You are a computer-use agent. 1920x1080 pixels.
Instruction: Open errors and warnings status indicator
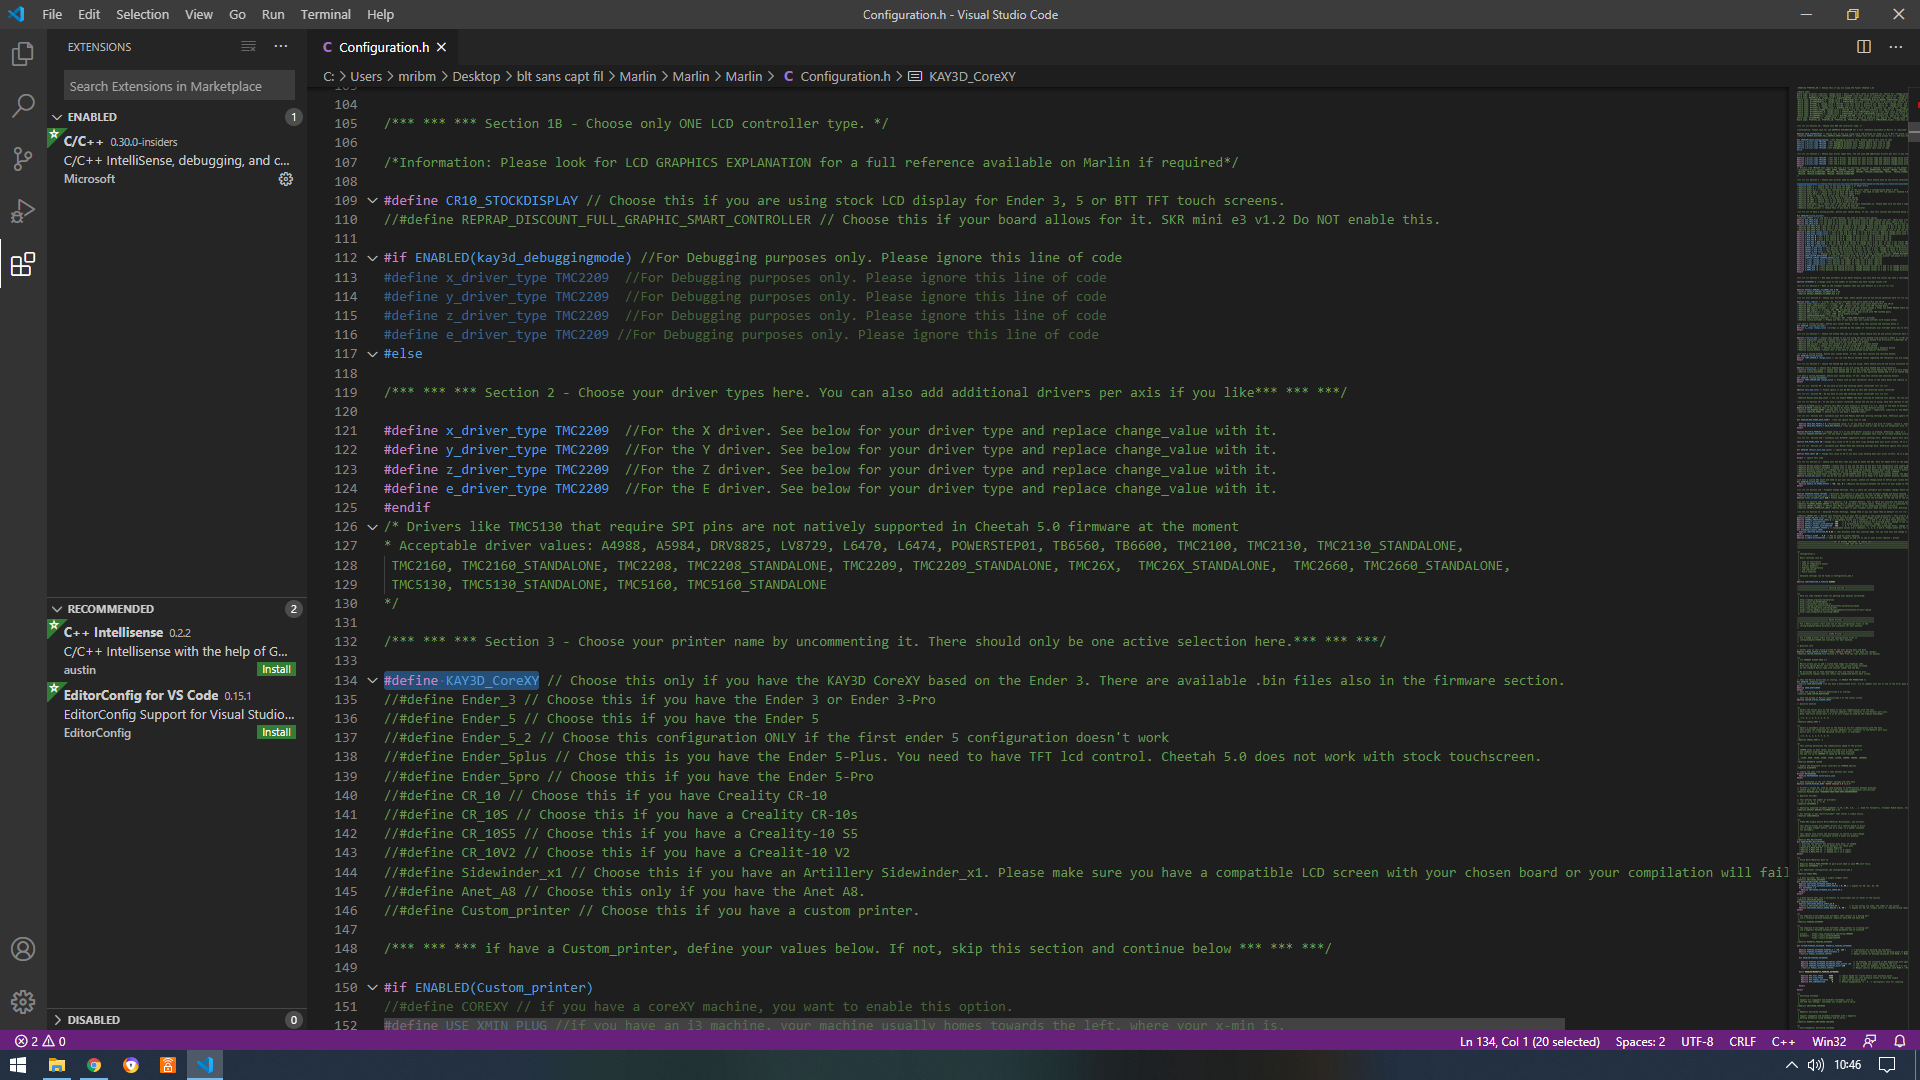[40, 1041]
